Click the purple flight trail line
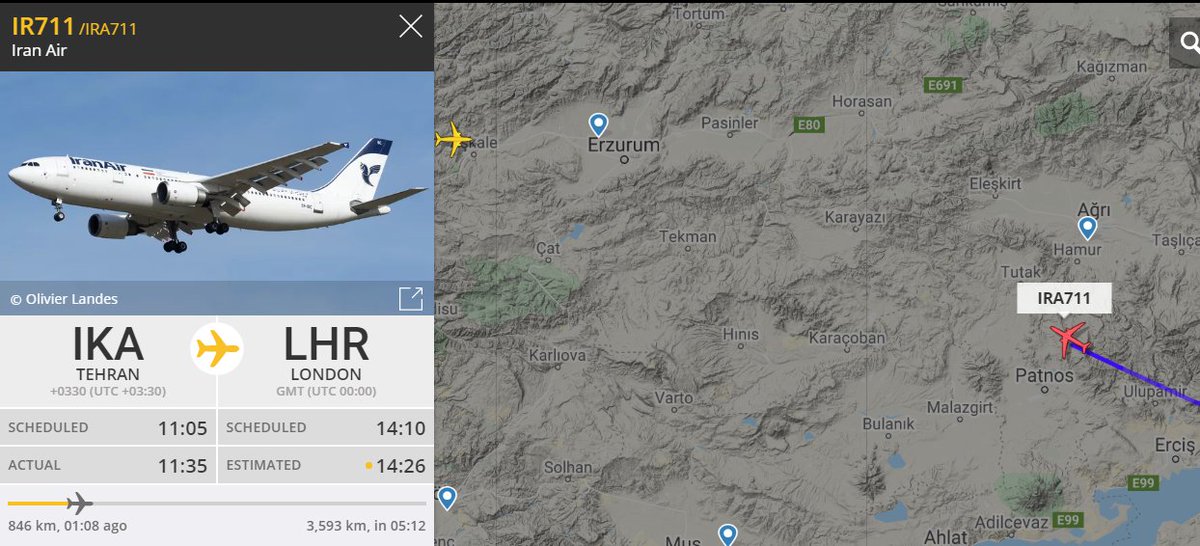The width and height of the screenshot is (1200, 546). click(1144, 376)
